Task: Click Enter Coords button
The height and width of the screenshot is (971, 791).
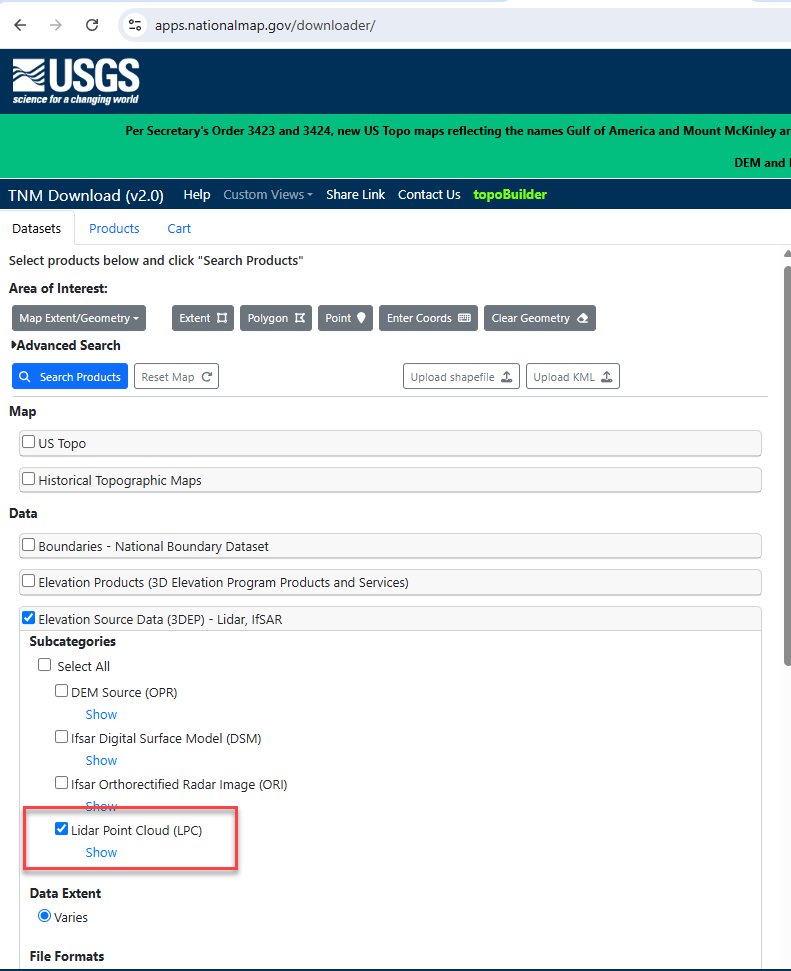Action: [x=428, y=318]
